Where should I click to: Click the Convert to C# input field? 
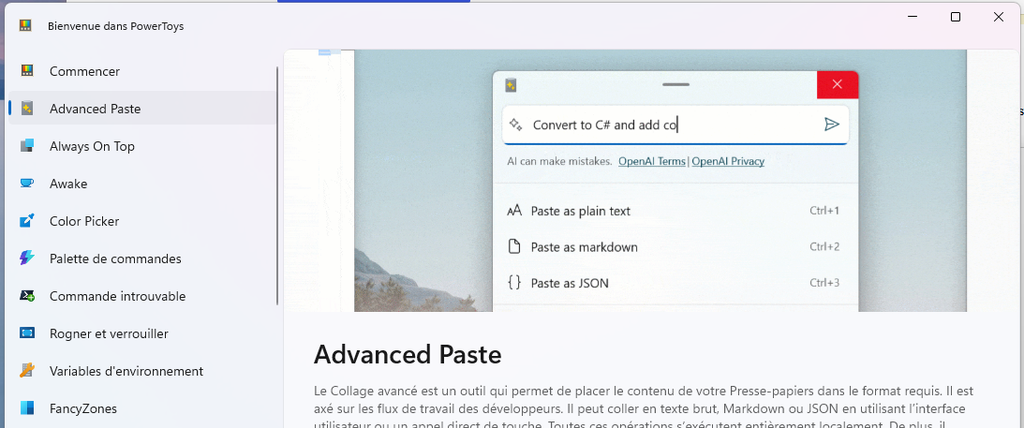click(674, 125)
